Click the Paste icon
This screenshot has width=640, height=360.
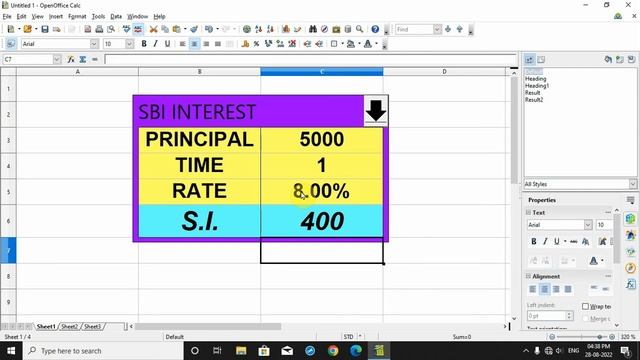click(177, 29)
